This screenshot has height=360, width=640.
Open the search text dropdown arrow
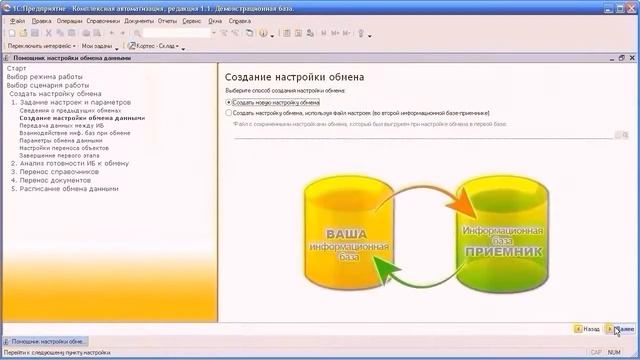tap(214, 33)
